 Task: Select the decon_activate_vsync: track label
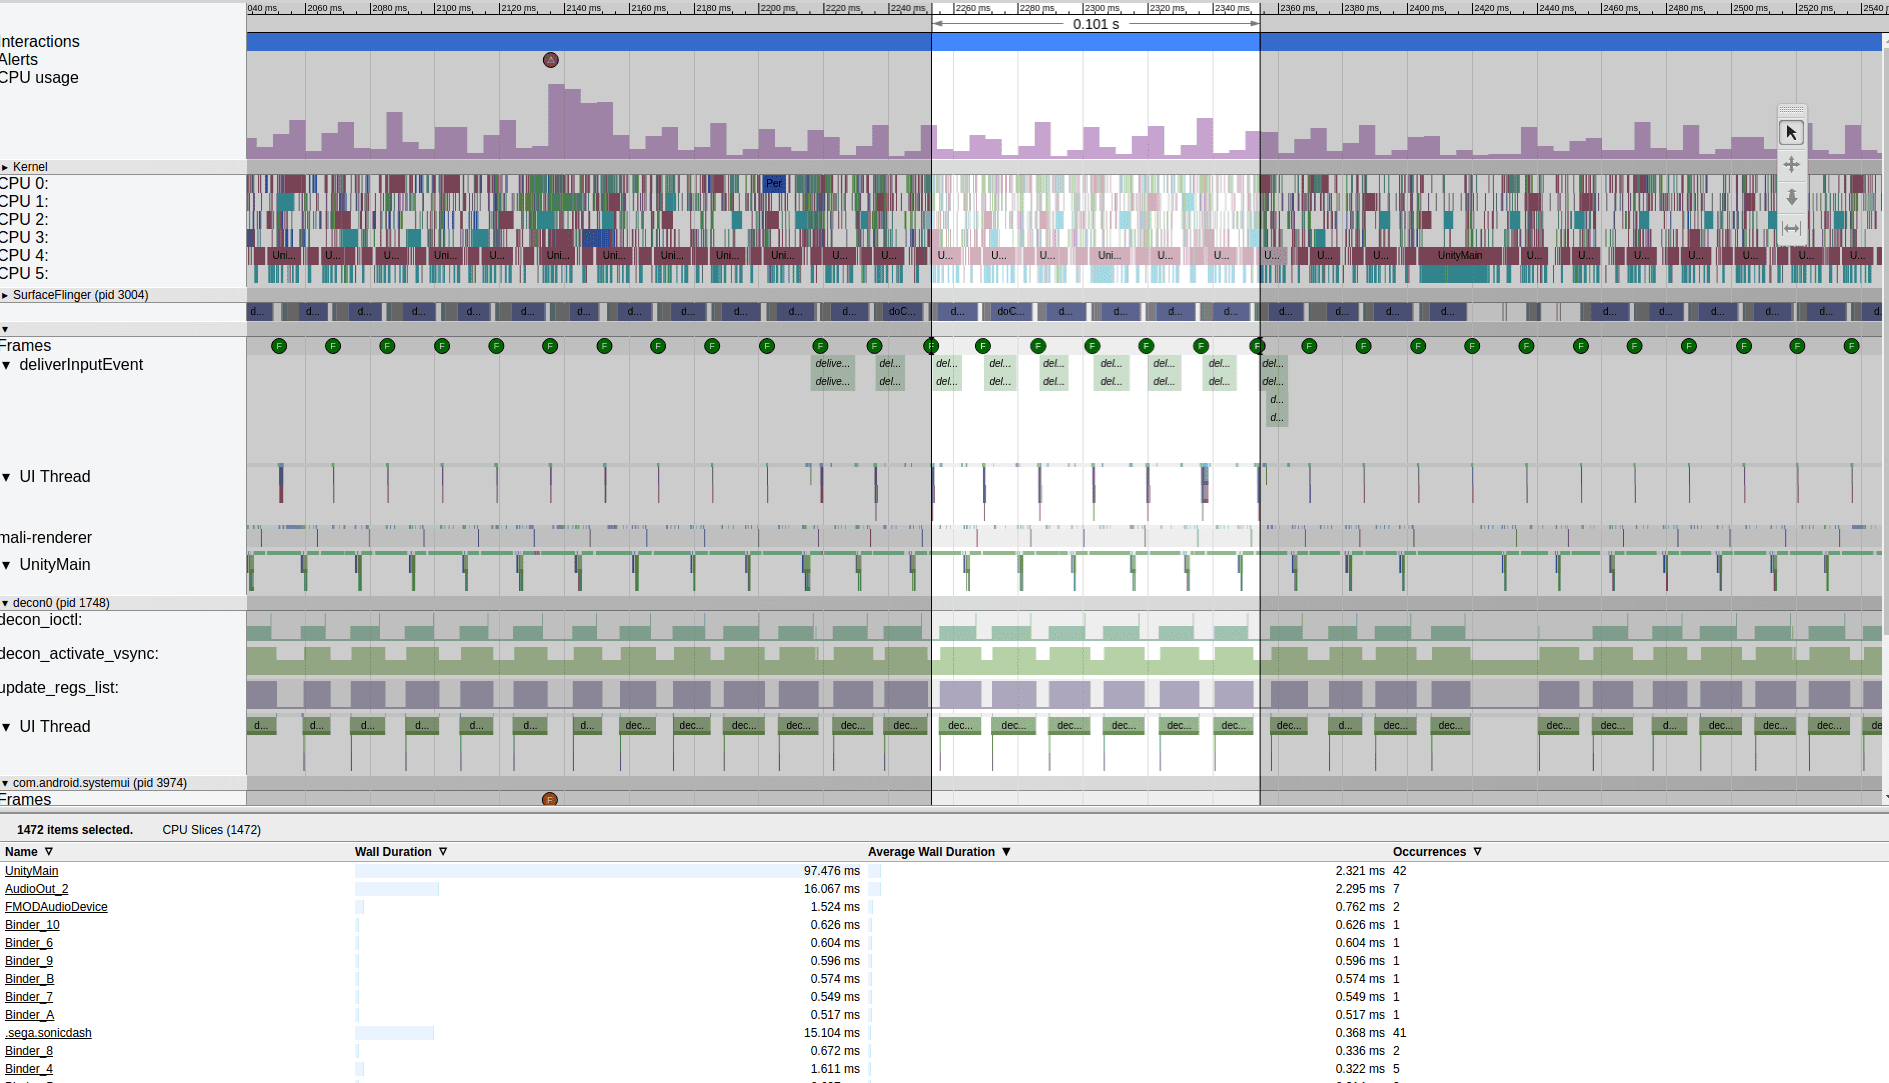tap(79, 654)
